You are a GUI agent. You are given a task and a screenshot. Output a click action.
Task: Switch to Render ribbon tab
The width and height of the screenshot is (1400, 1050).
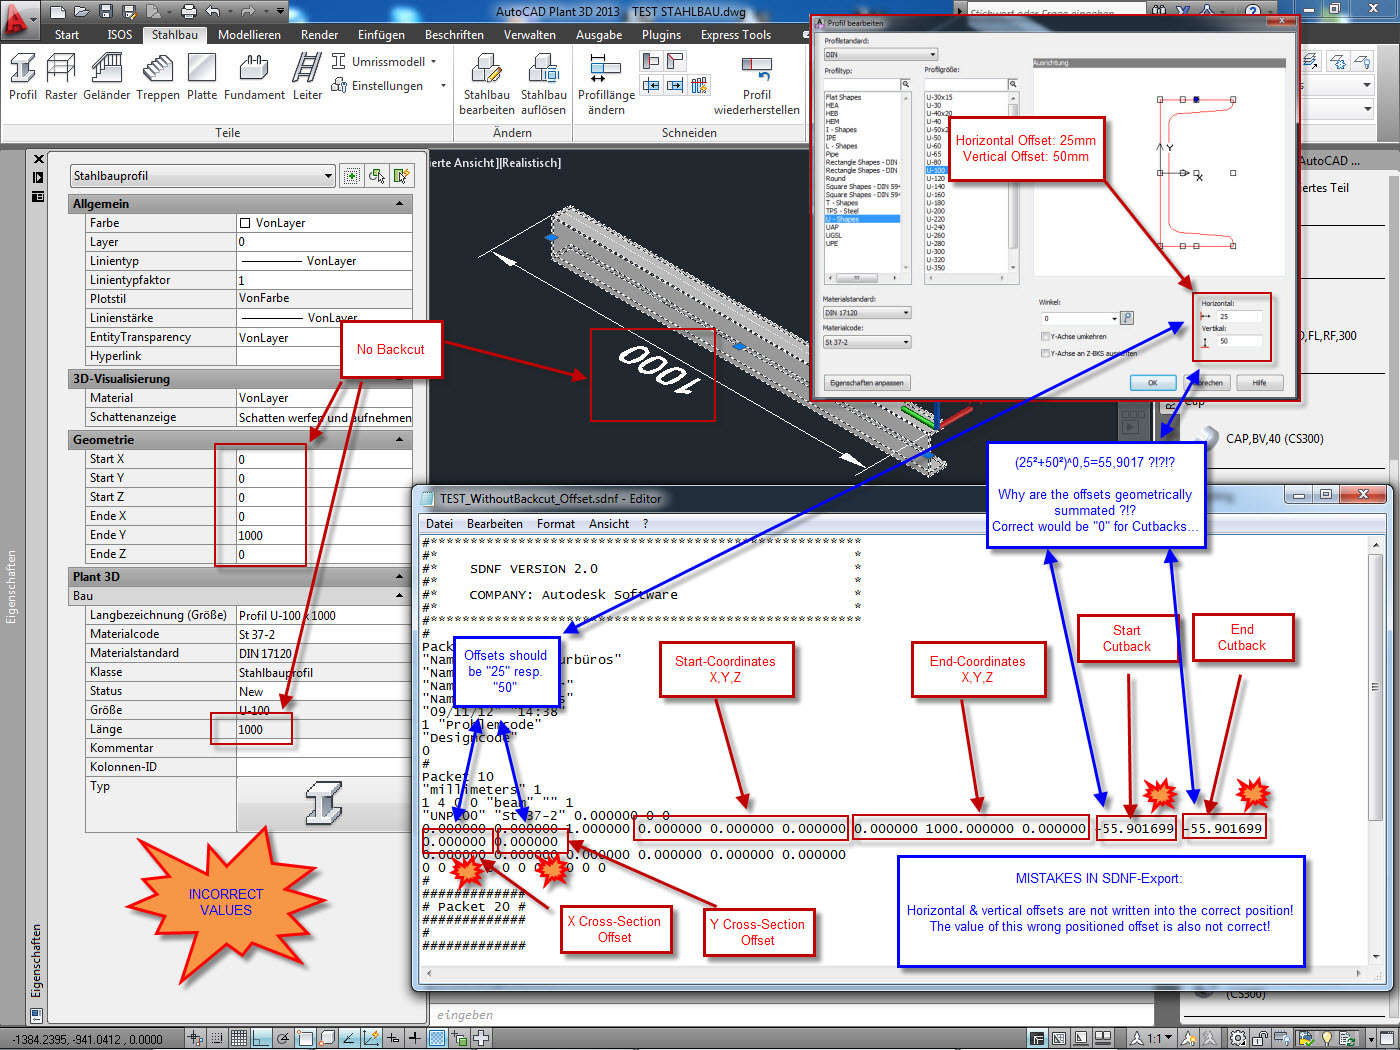click(320, 35)
